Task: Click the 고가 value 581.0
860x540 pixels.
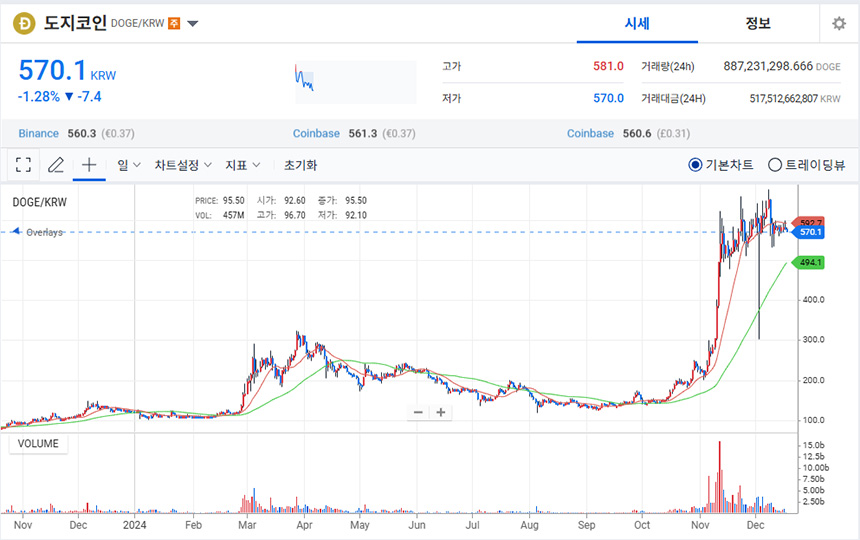Action: click(608, 66)
